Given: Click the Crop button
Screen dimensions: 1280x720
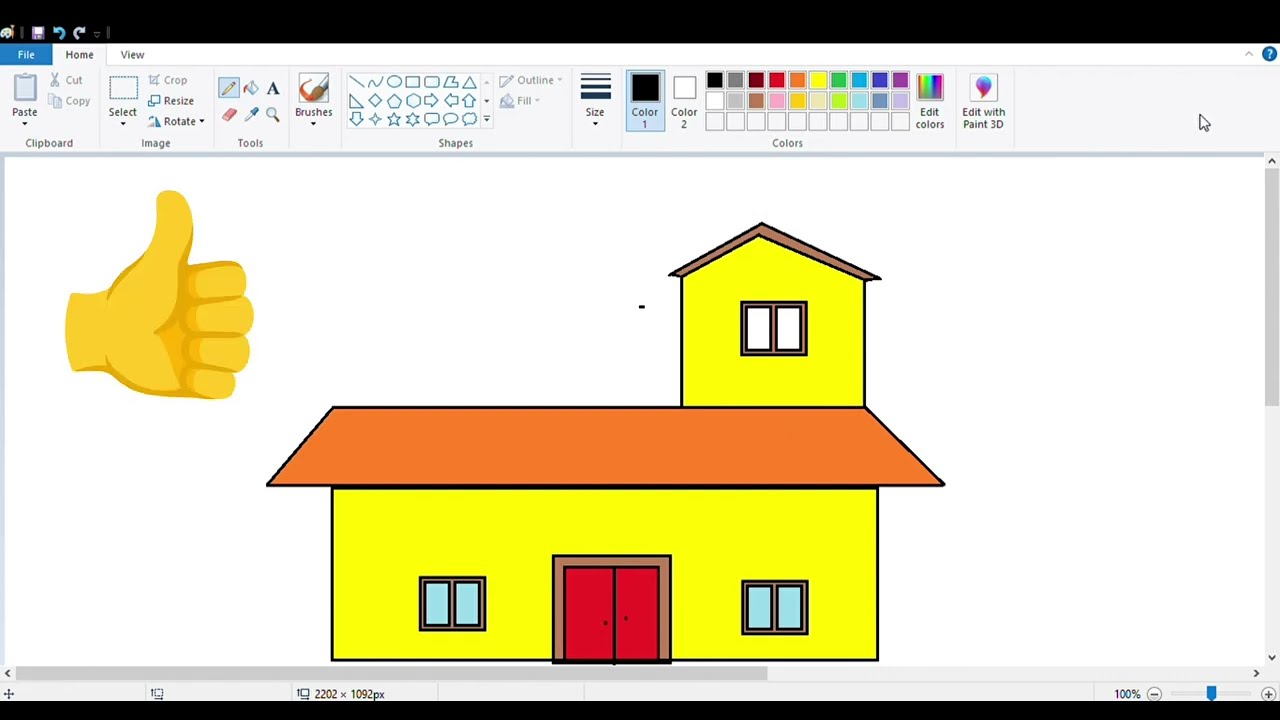Looking at the screenshot, I should 168,80.
